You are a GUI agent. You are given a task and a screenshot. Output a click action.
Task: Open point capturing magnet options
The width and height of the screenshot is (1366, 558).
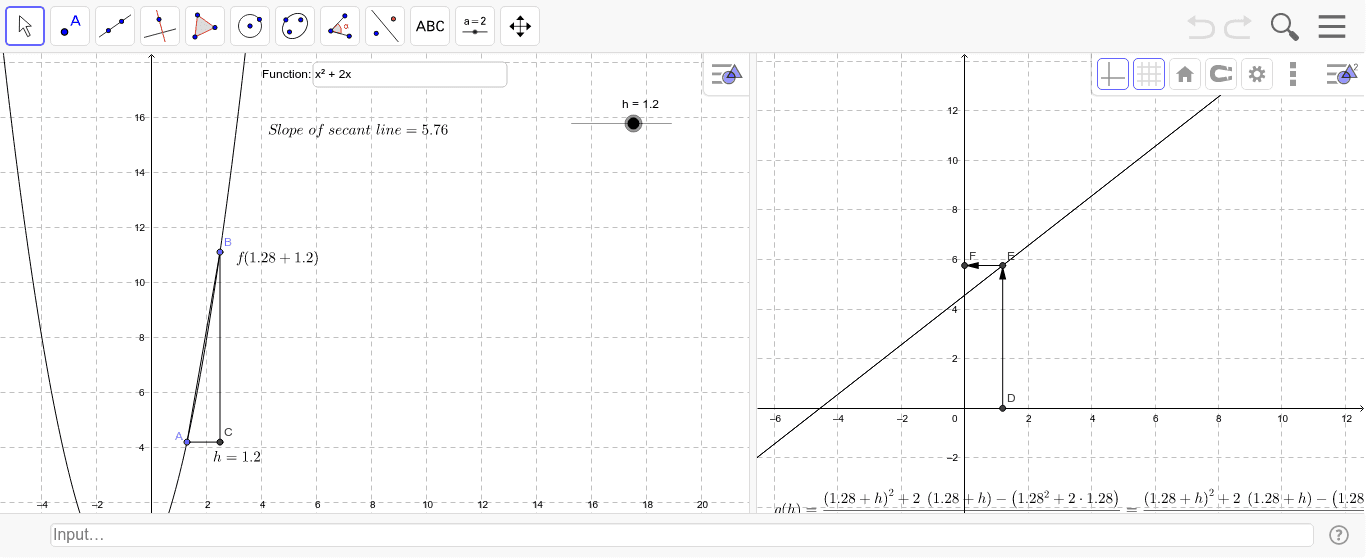[1221, 74]
